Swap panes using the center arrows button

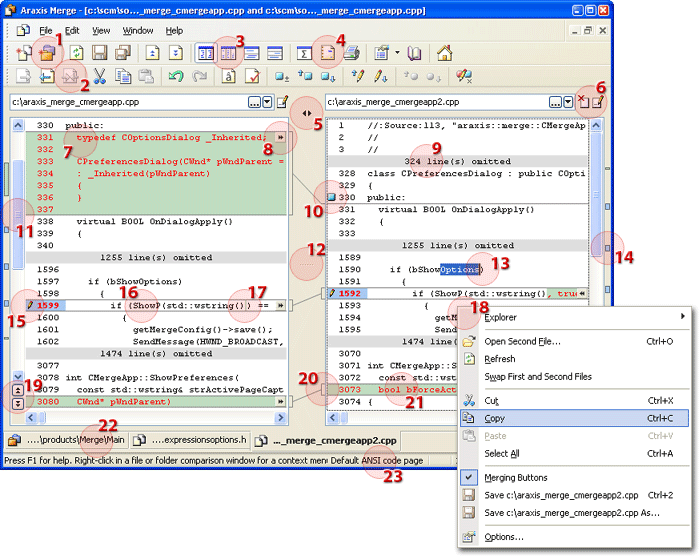307,113
